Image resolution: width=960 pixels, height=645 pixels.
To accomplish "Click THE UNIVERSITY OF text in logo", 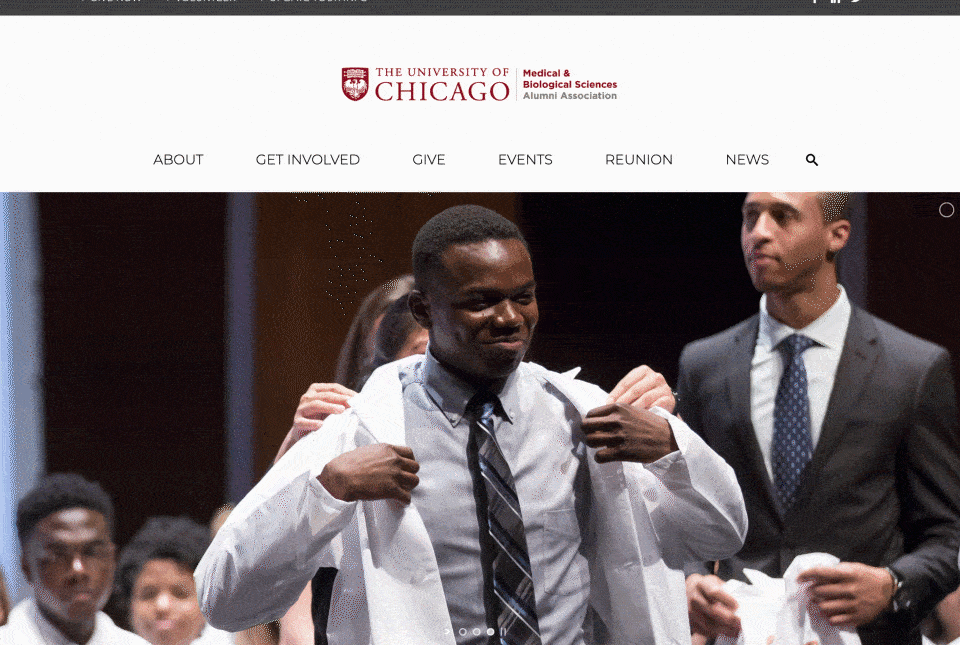I will pyautogui.click(x=441, y=72).
